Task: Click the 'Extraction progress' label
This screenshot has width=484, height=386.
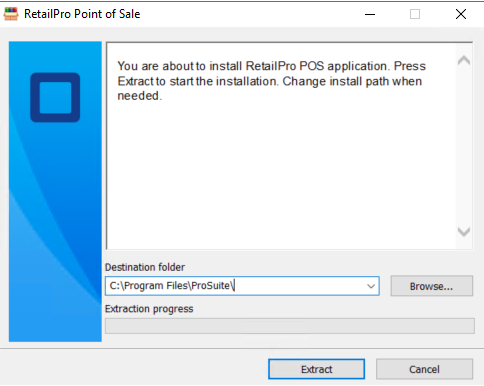Action: click(149, 309)
